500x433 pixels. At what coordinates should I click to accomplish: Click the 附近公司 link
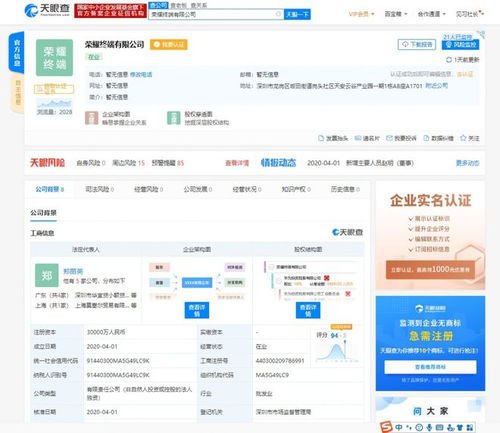[437, 86]
